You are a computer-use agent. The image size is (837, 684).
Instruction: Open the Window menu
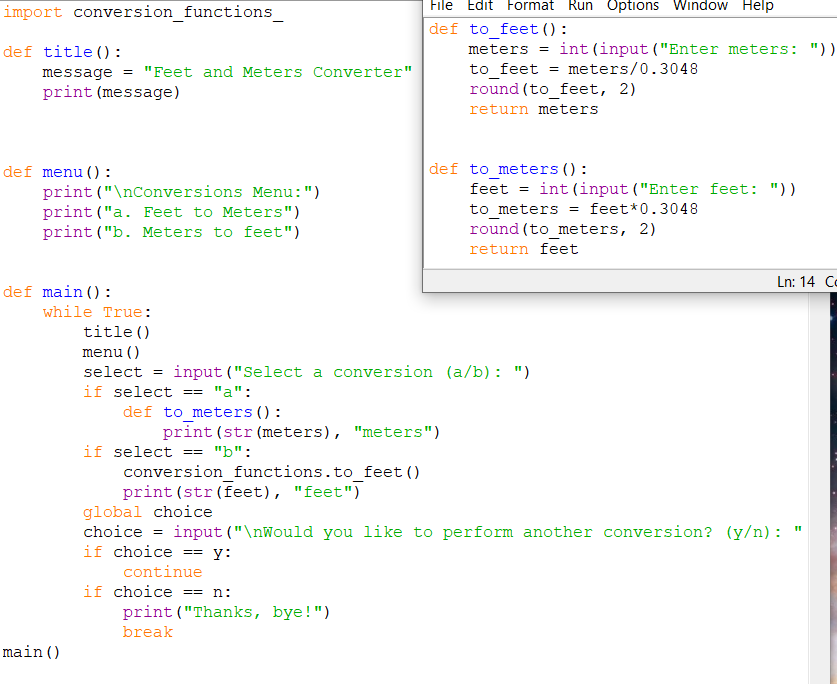click(700, 6)
